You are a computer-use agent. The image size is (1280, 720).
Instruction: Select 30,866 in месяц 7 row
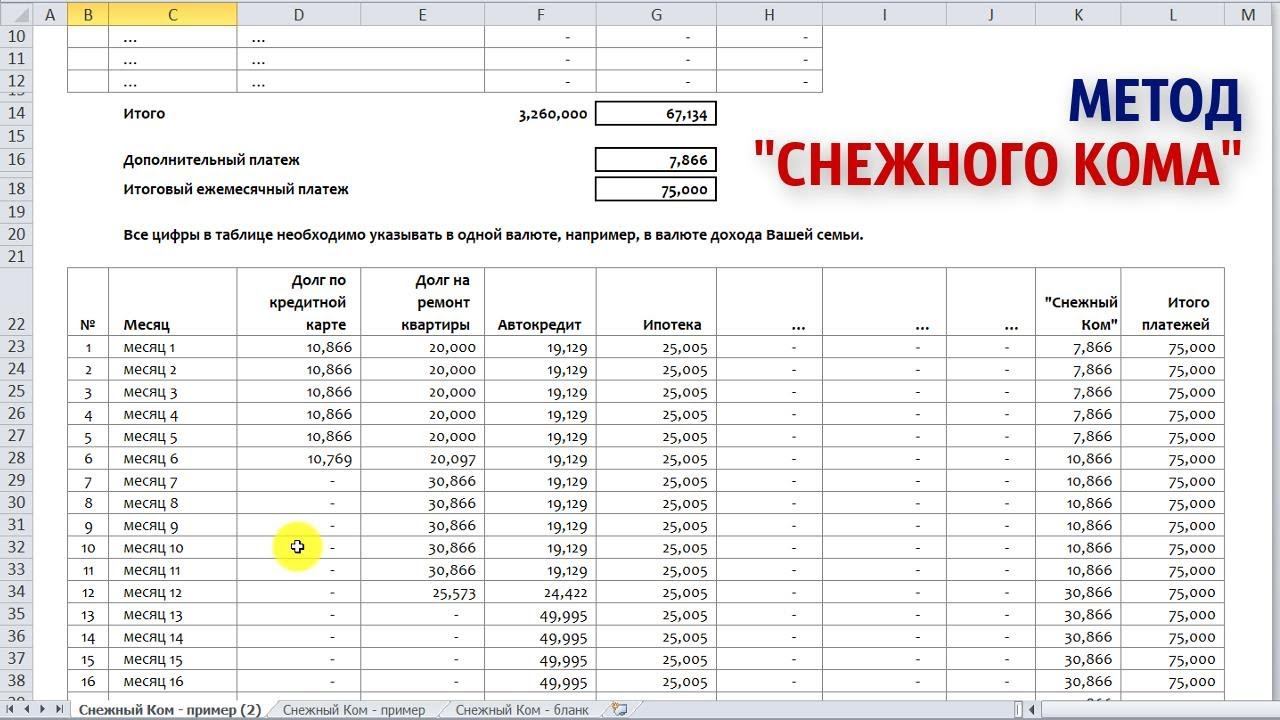423,481
